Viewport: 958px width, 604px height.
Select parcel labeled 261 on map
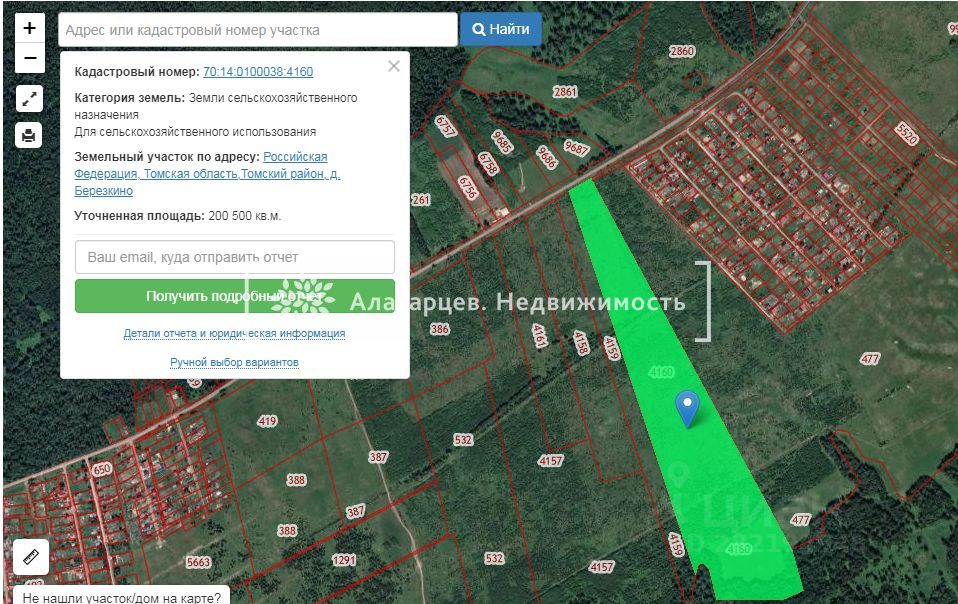pos(421,200)
